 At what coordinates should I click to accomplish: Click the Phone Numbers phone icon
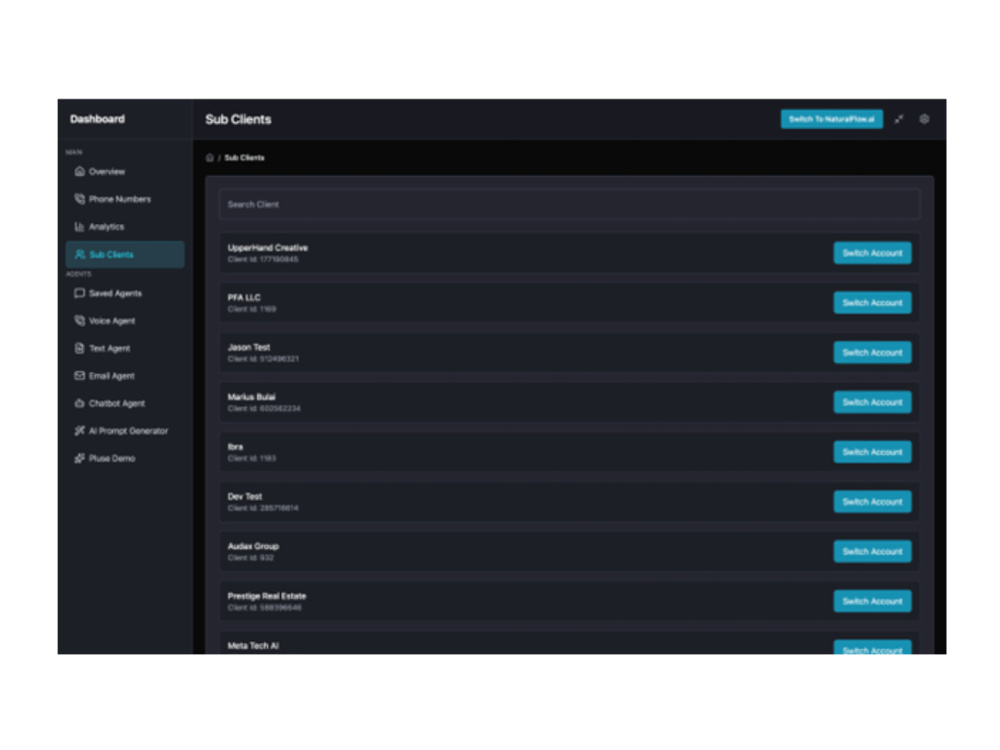(80, 198)
